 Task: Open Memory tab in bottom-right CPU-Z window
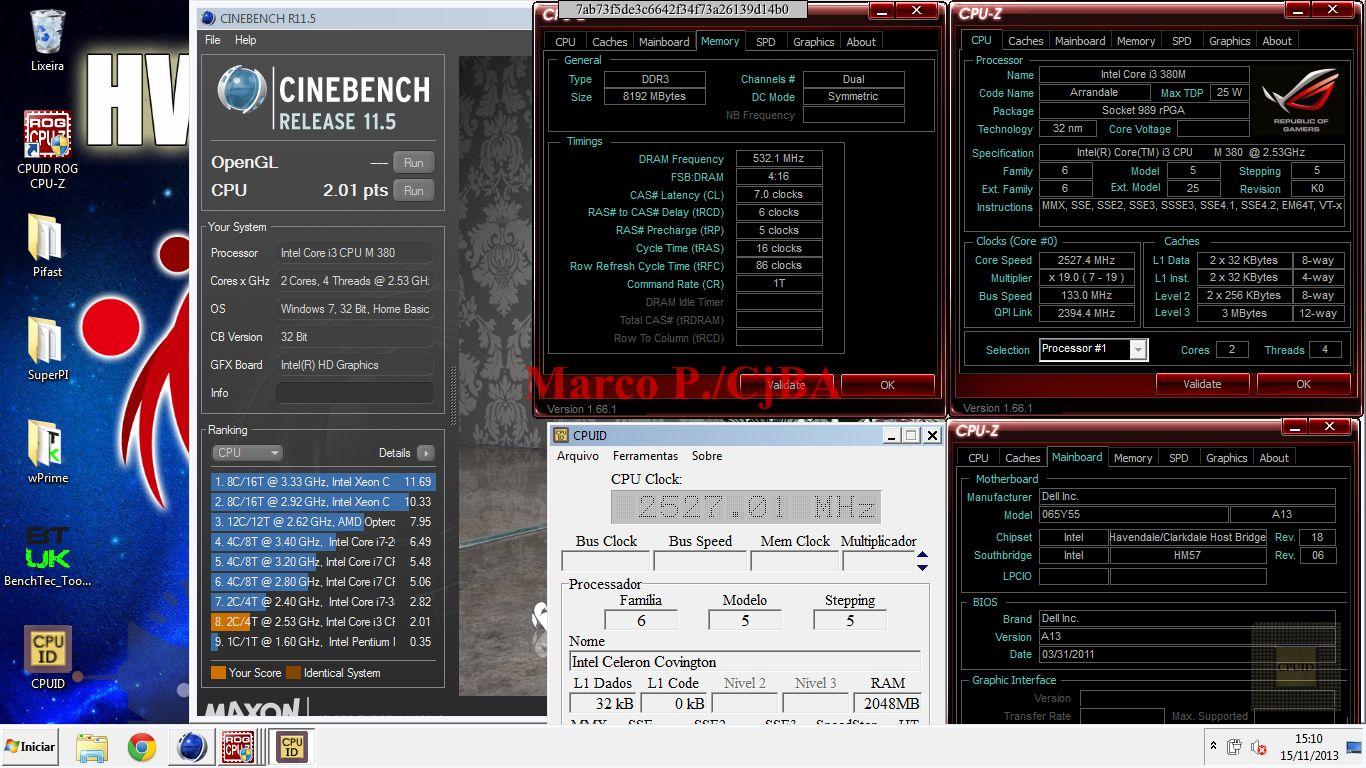coord(1133,458)
